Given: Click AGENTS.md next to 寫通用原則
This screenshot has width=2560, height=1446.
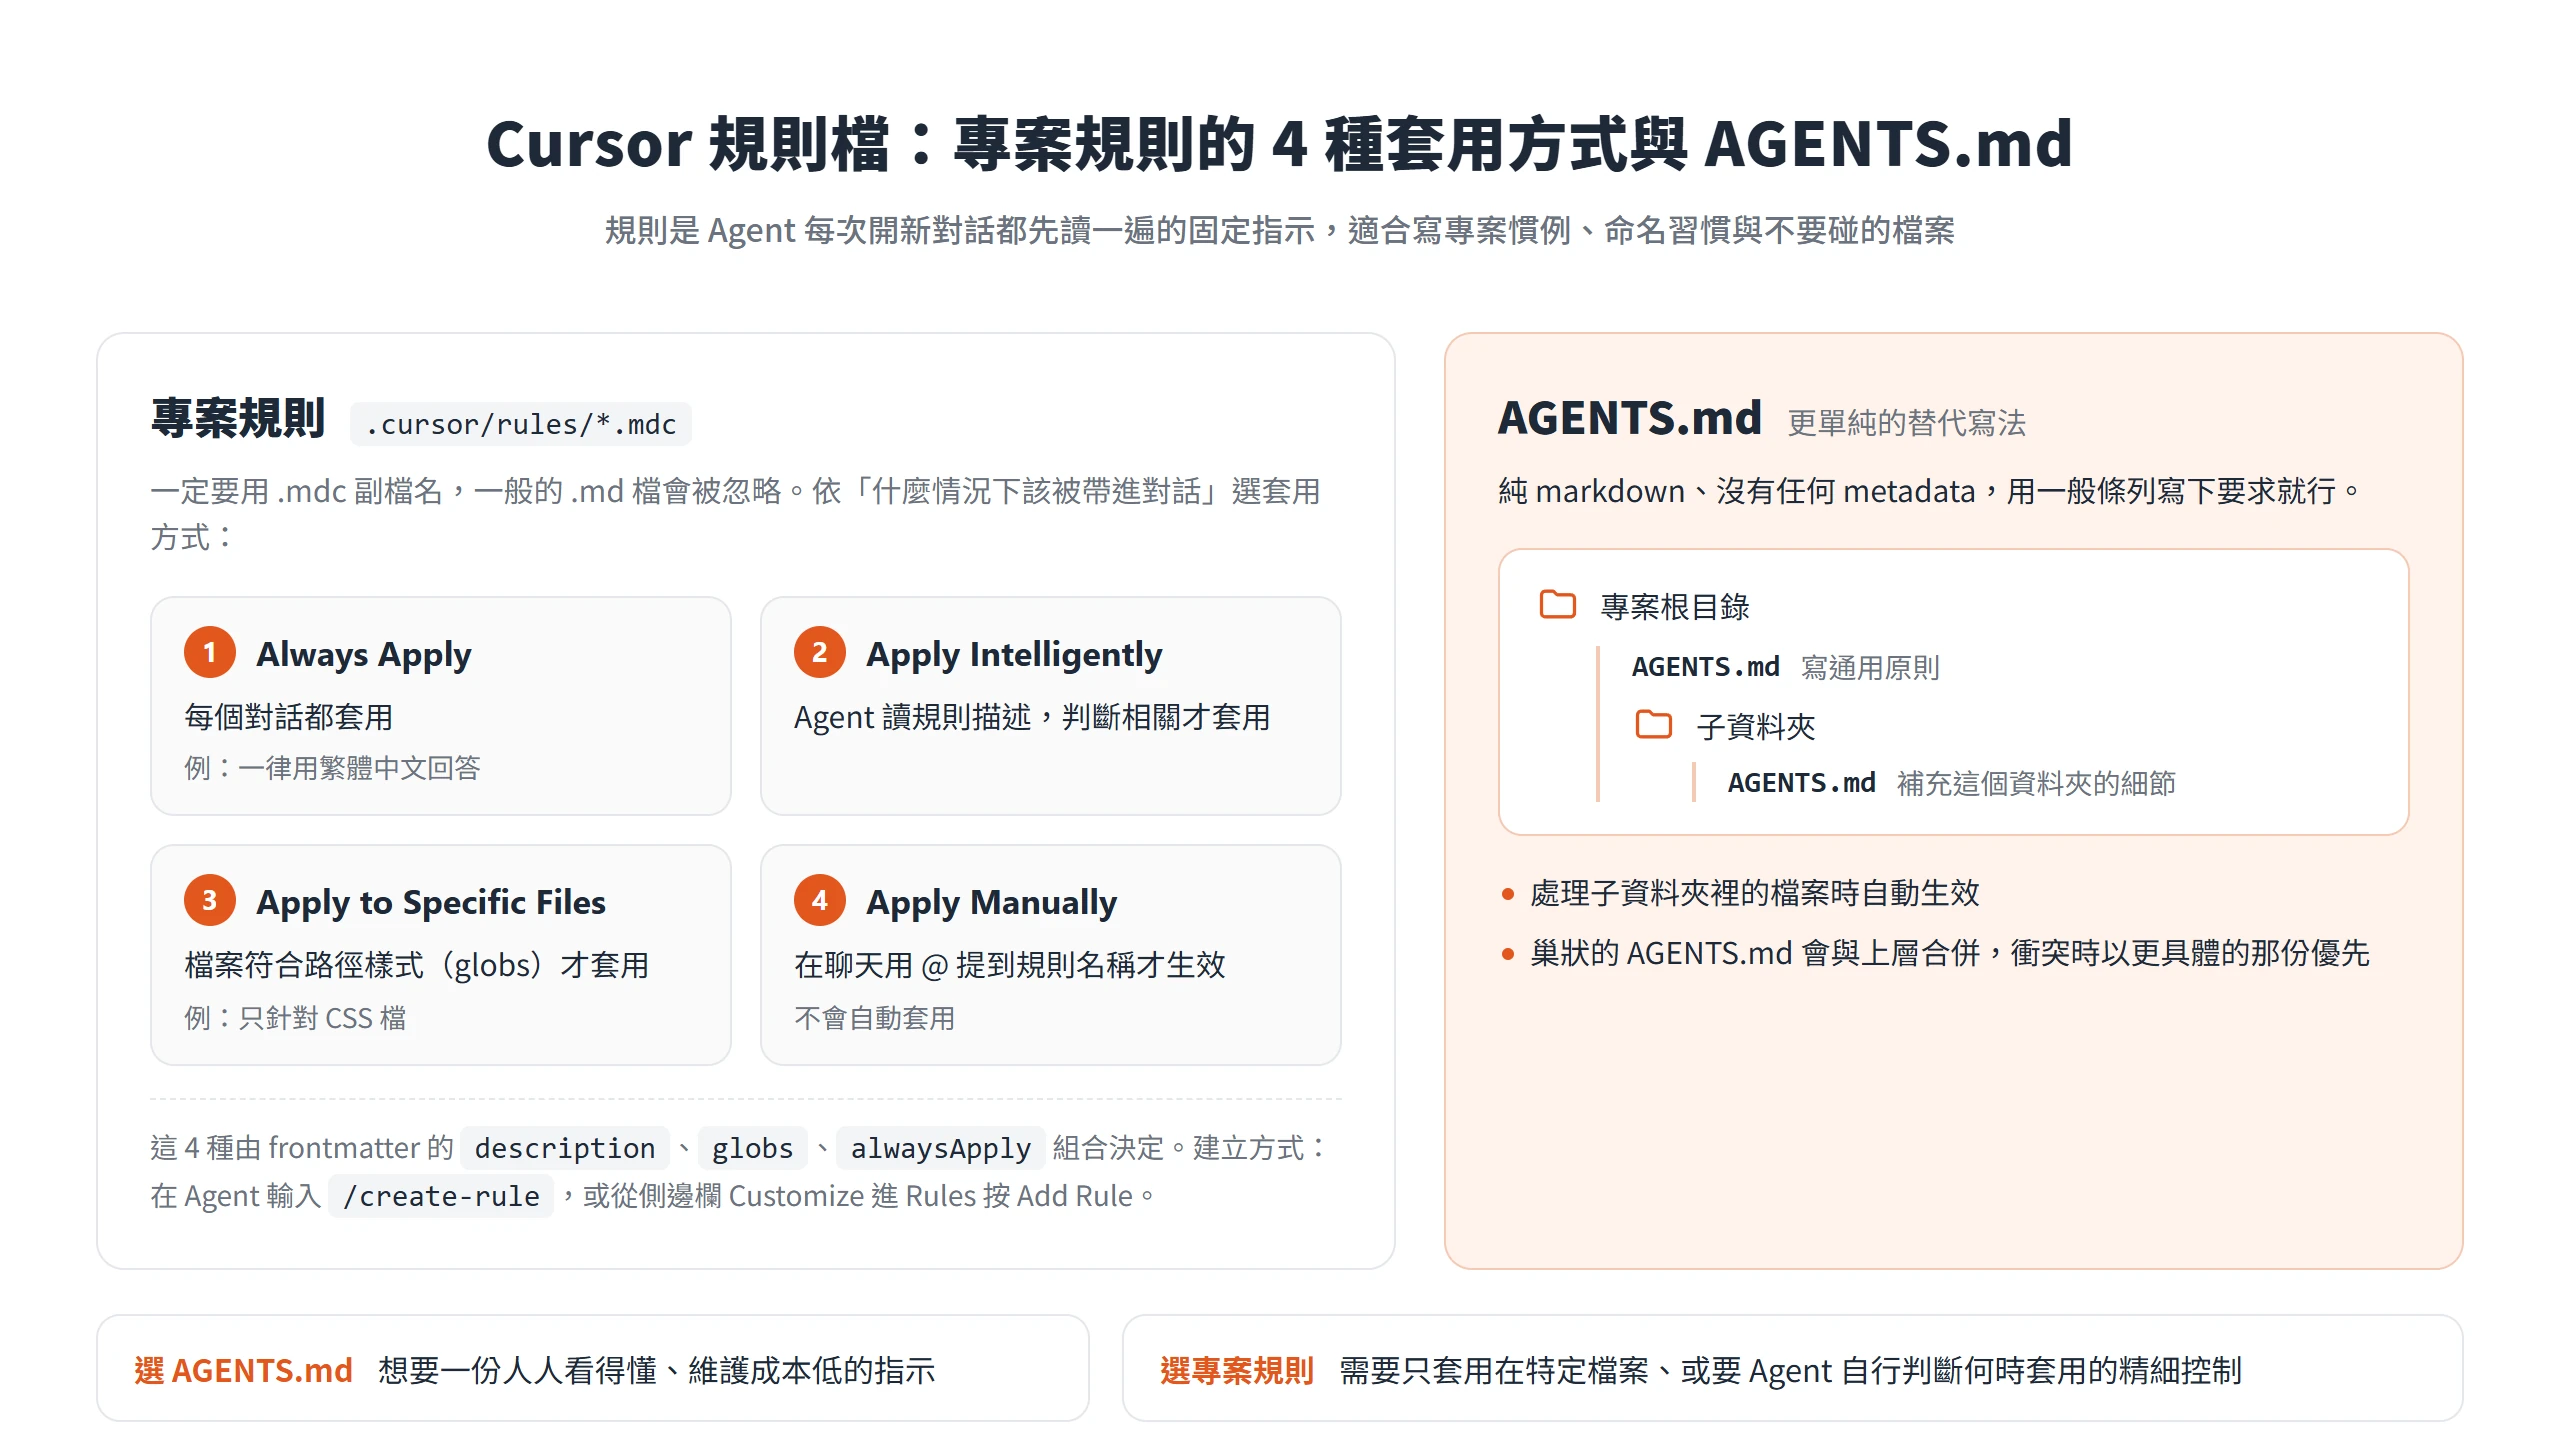Looking at the screenshot, I should click(x=1706, y=667).
